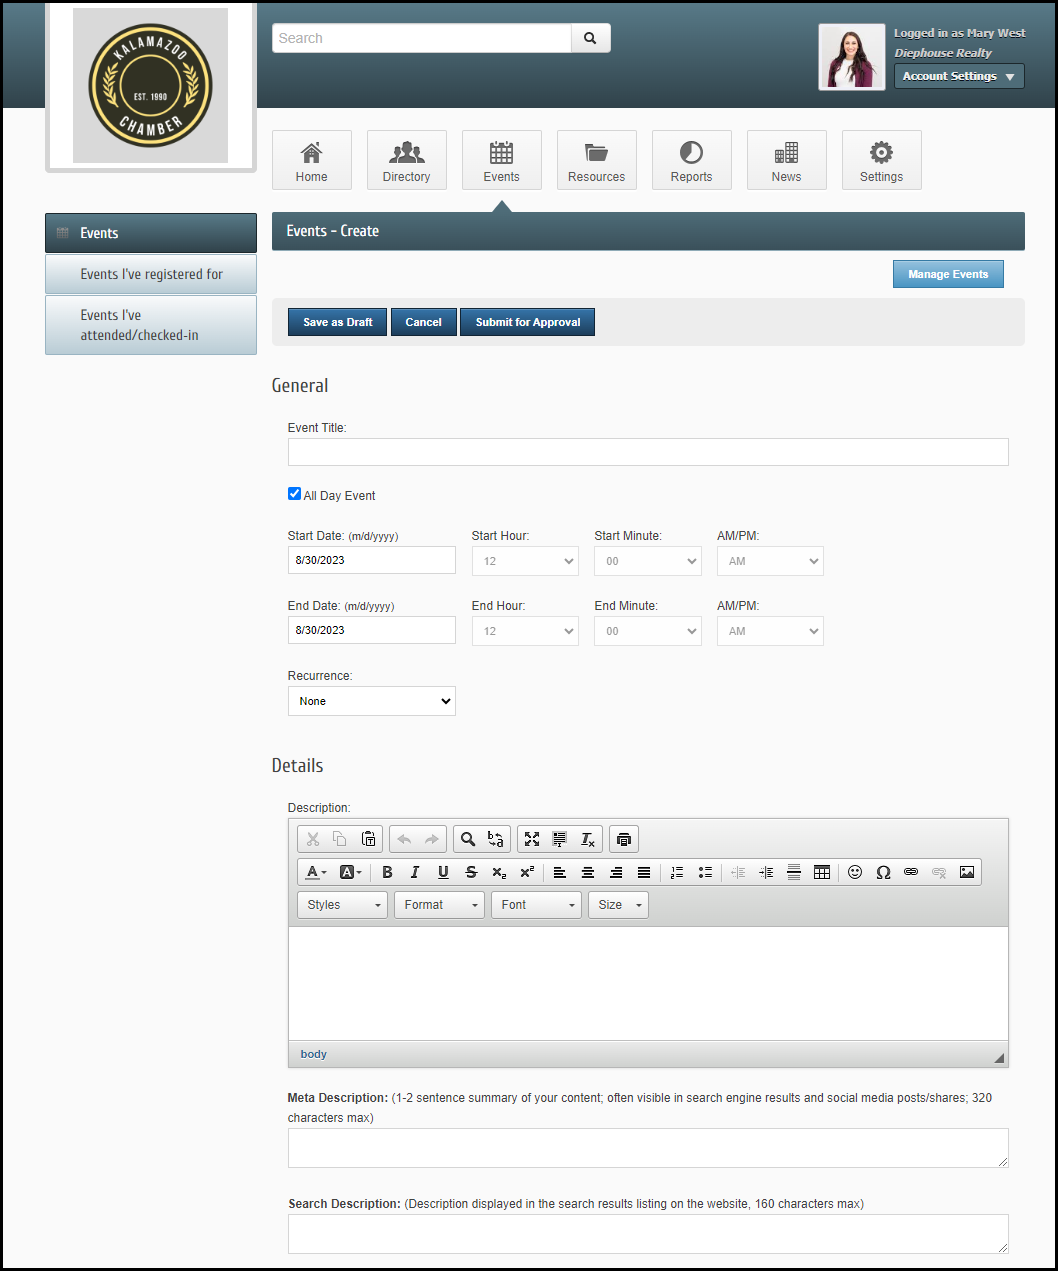
Task: Click the Insert Image icon
Action: (x=967, y=872)
